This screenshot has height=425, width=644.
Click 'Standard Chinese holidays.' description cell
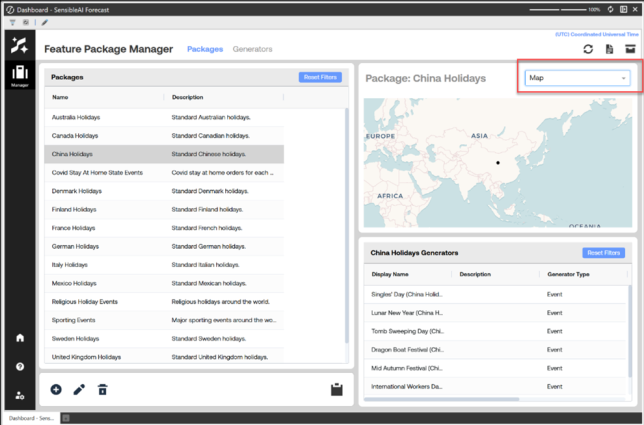tap(209, 154)
